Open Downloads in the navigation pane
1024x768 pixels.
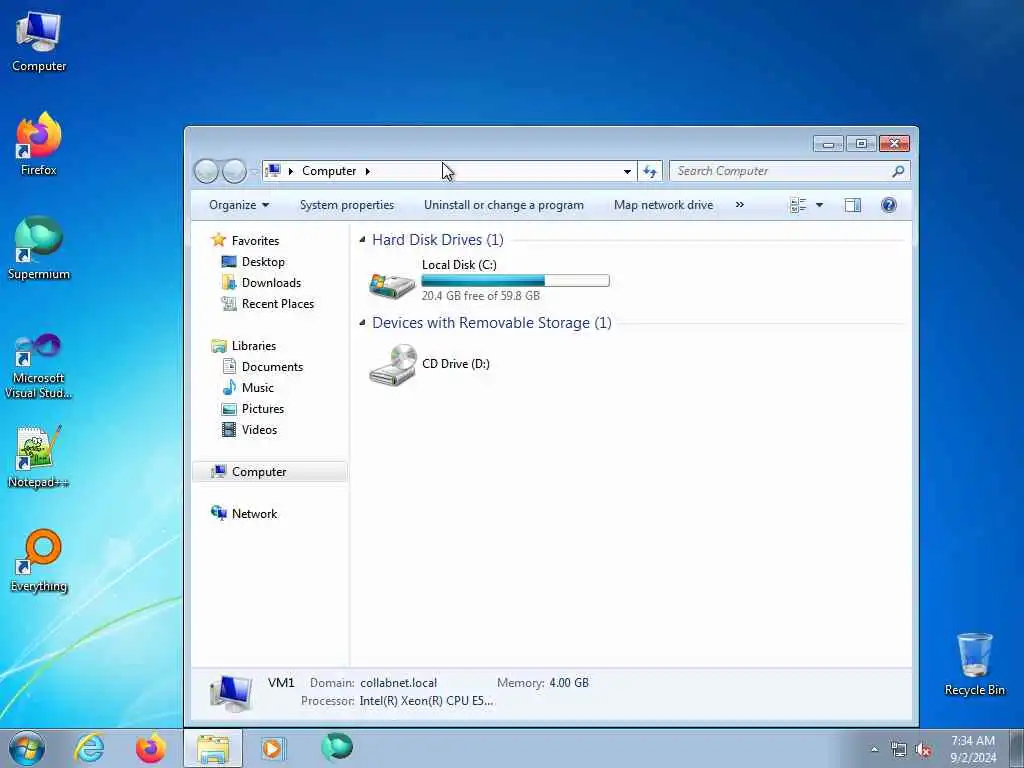click(x=271, y=283)
